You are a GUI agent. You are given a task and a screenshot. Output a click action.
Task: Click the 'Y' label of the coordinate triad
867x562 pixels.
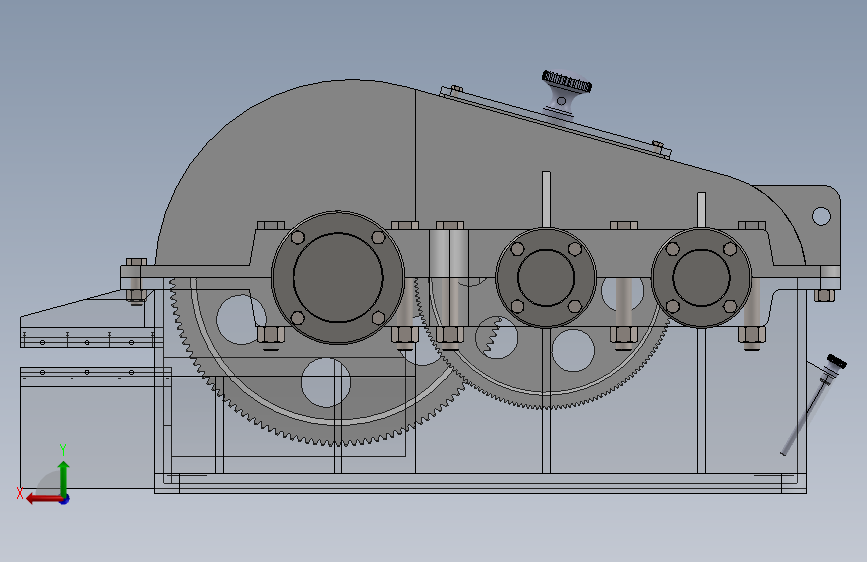click(63, 450)
